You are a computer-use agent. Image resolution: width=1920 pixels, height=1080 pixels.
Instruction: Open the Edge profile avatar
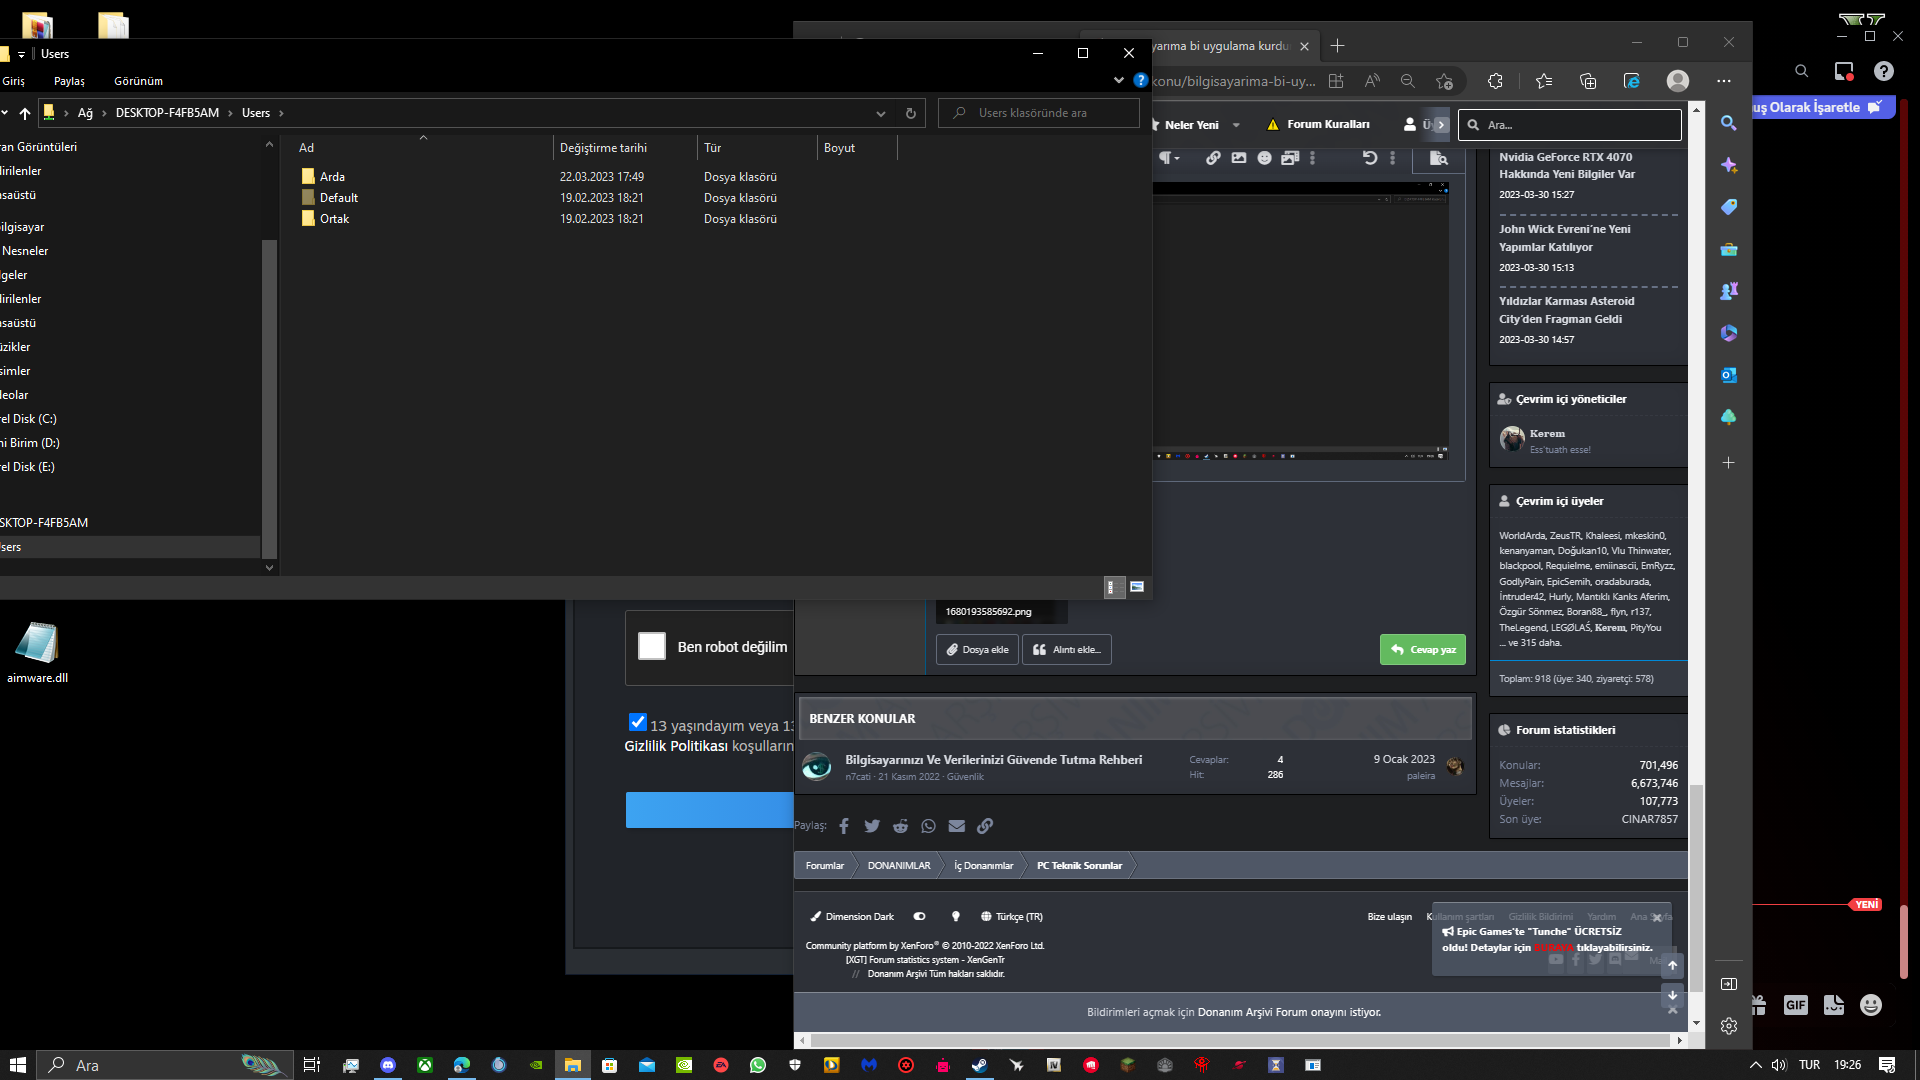(x=1678, y=81)
